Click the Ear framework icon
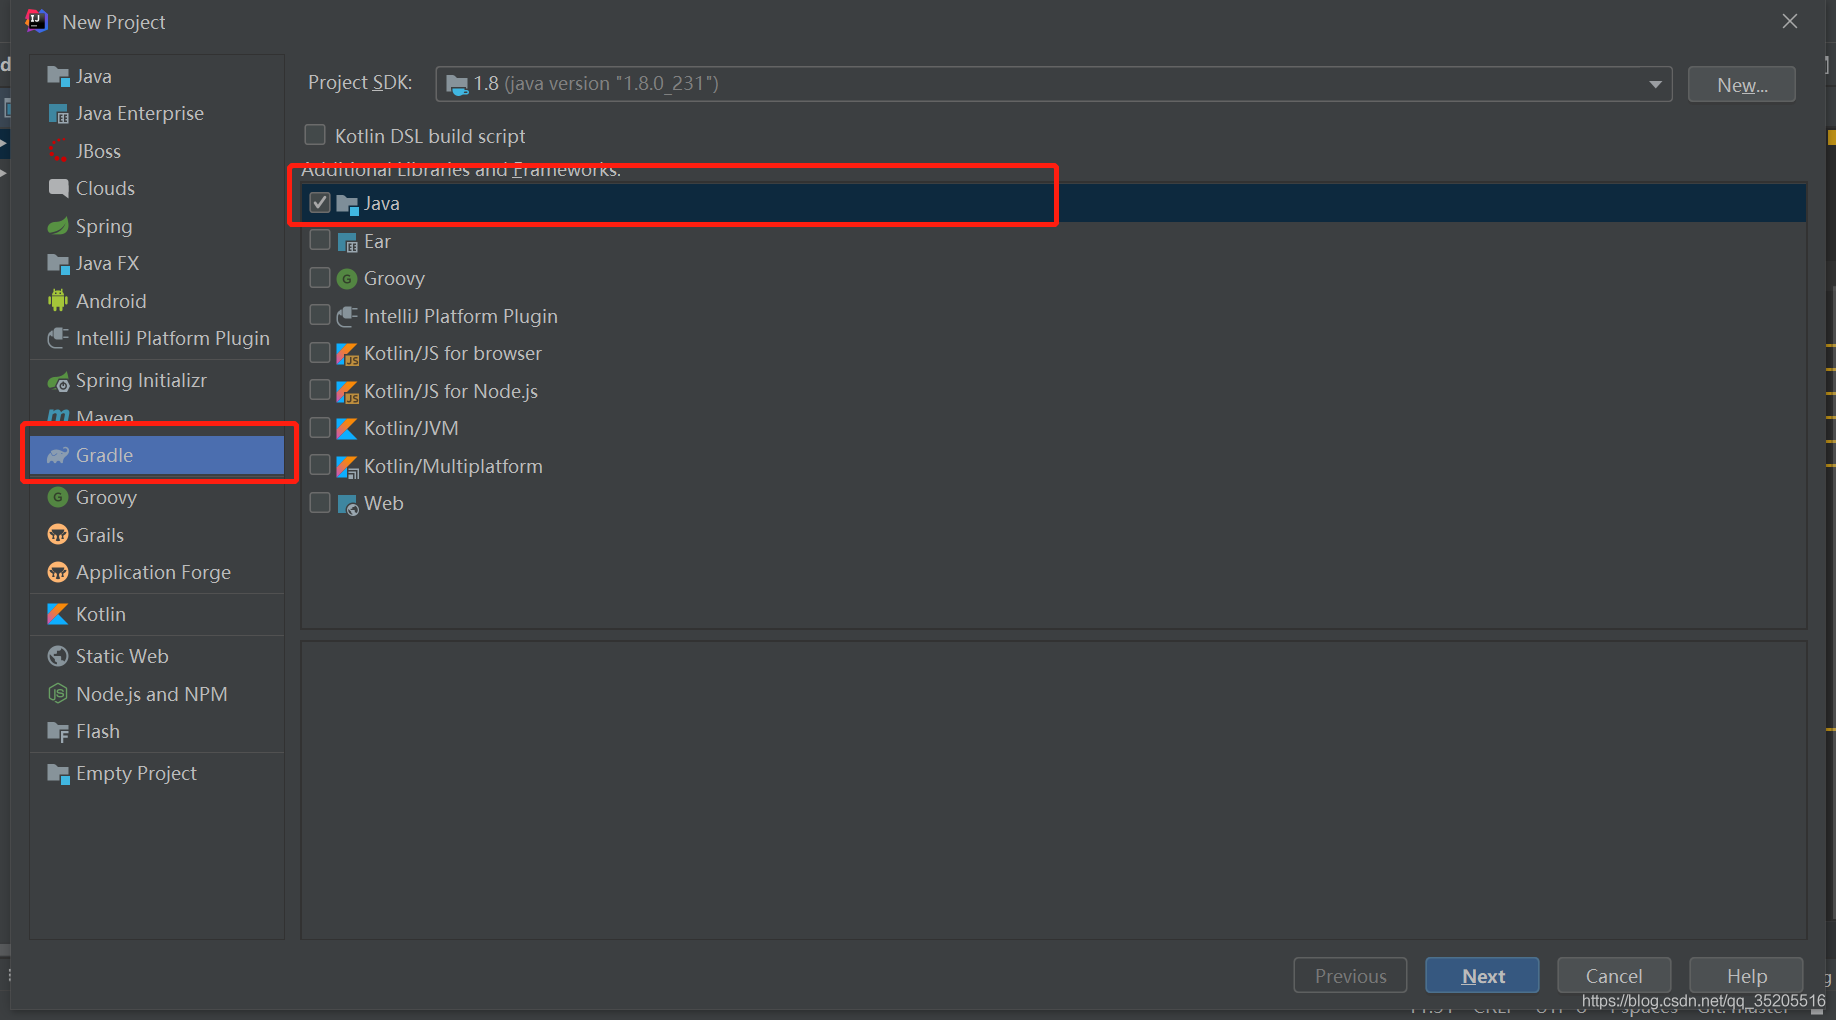Image resolution: width=1836 pixels, height=1020 pixels. pos(347,242)
